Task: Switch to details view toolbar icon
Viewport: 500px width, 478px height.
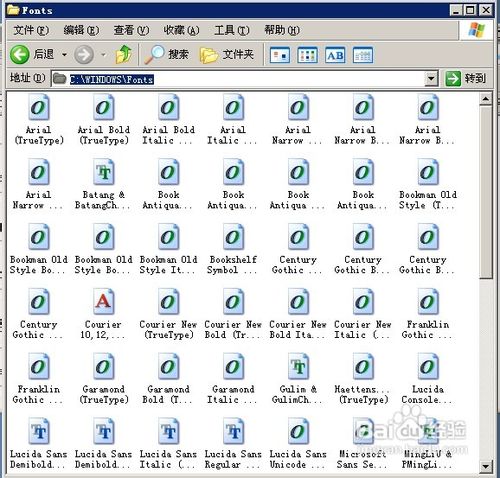Action: coord(363,55)
